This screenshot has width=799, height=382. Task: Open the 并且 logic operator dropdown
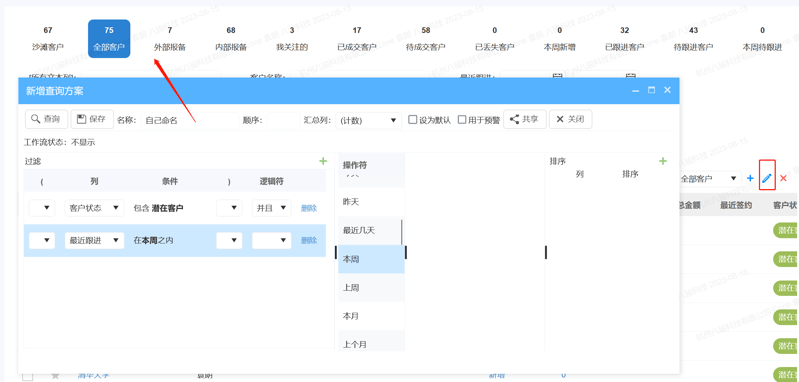(x=272, y=208)
